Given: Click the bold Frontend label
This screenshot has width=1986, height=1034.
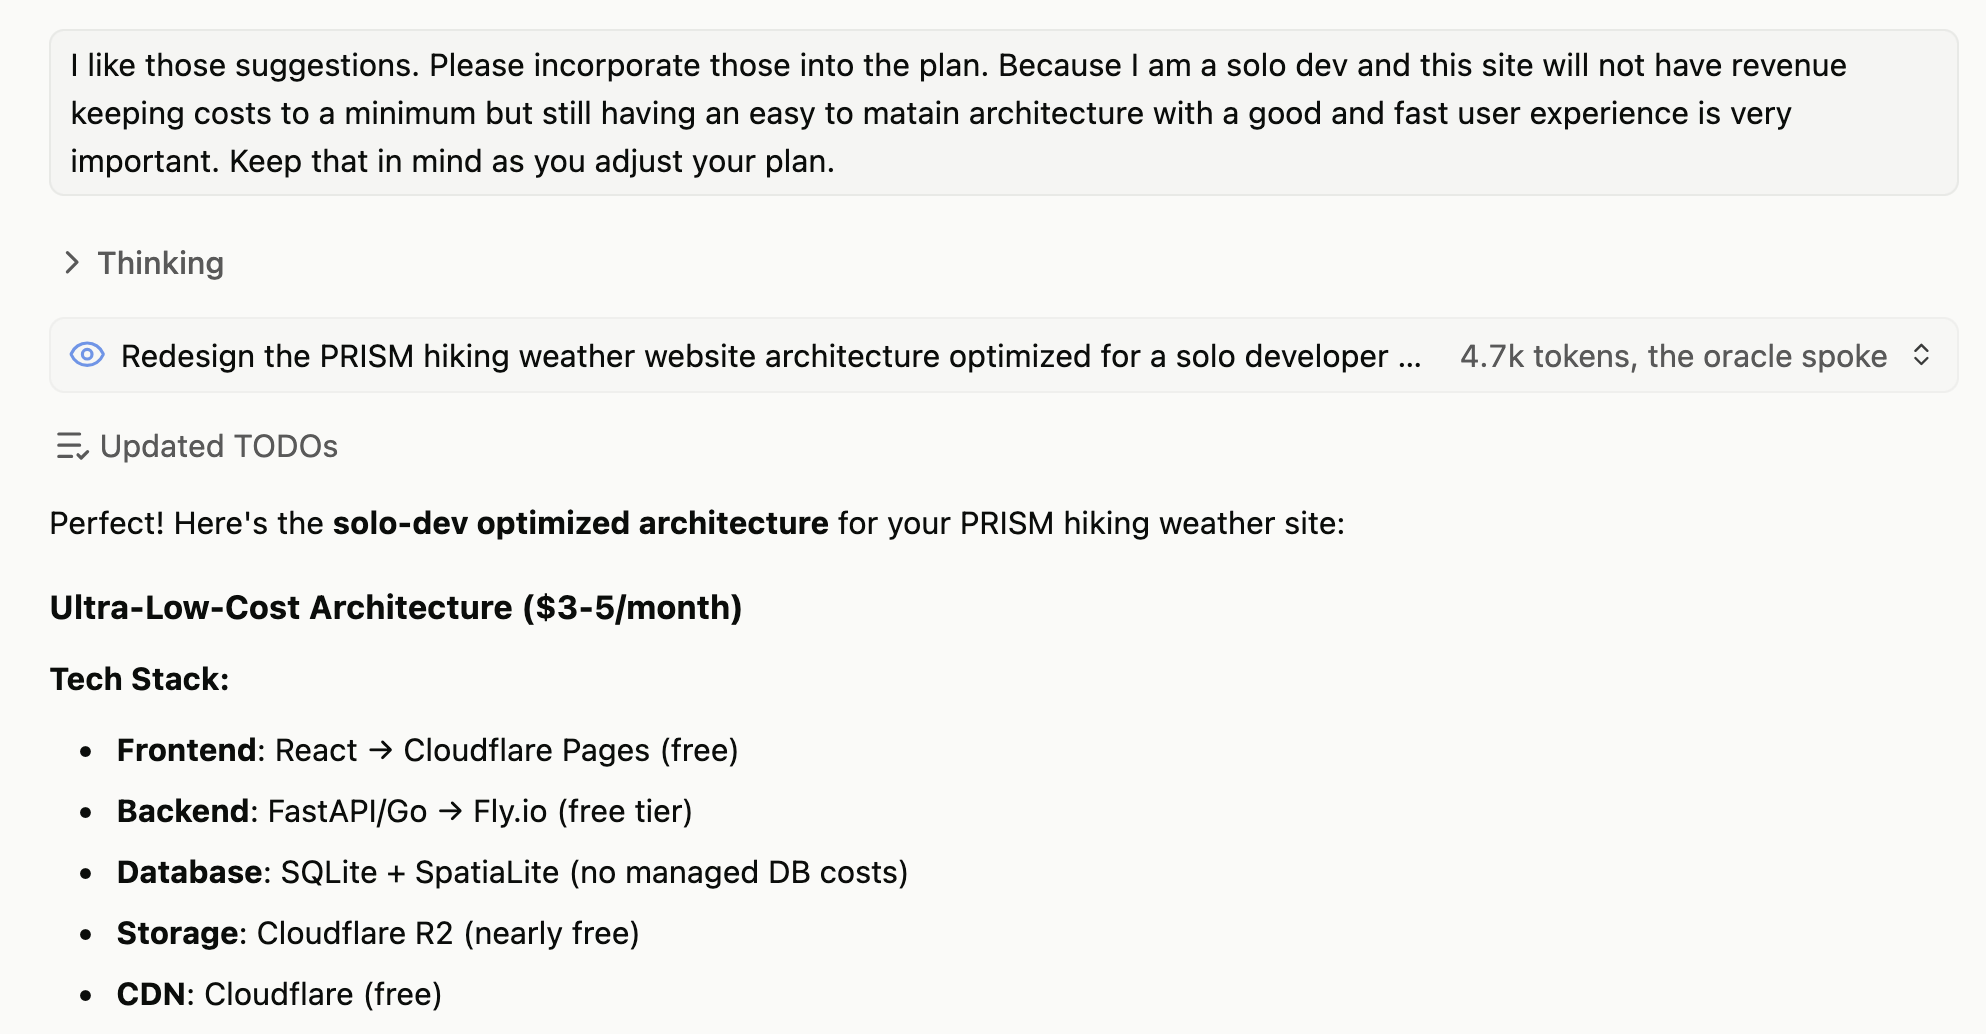Looking at the screenshot, I should (x=187, y=750).
